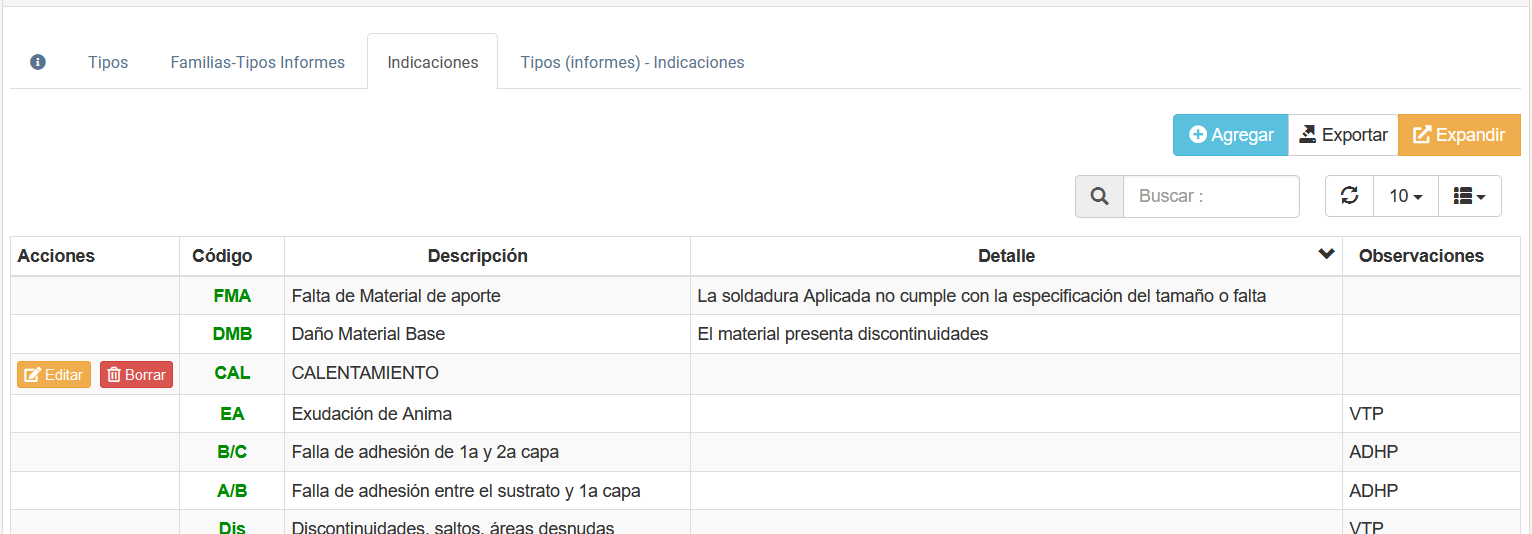Screen dimensions: 1532x534
Task: Delete the CAL row with Borrar
Action: [x=136, y=375]
